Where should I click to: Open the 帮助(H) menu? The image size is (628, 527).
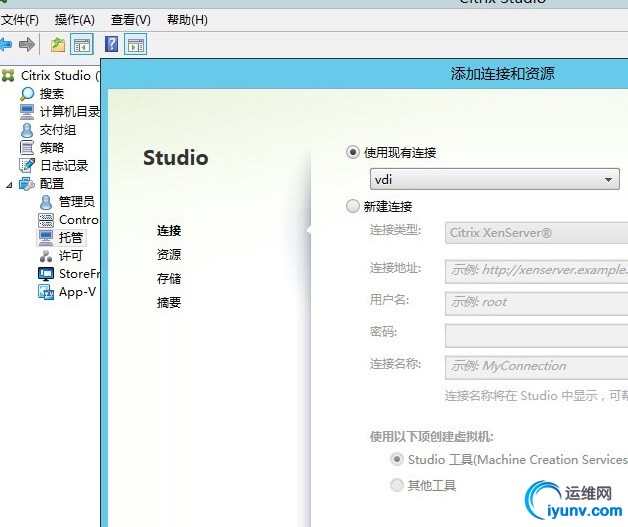tap(187, 20)
